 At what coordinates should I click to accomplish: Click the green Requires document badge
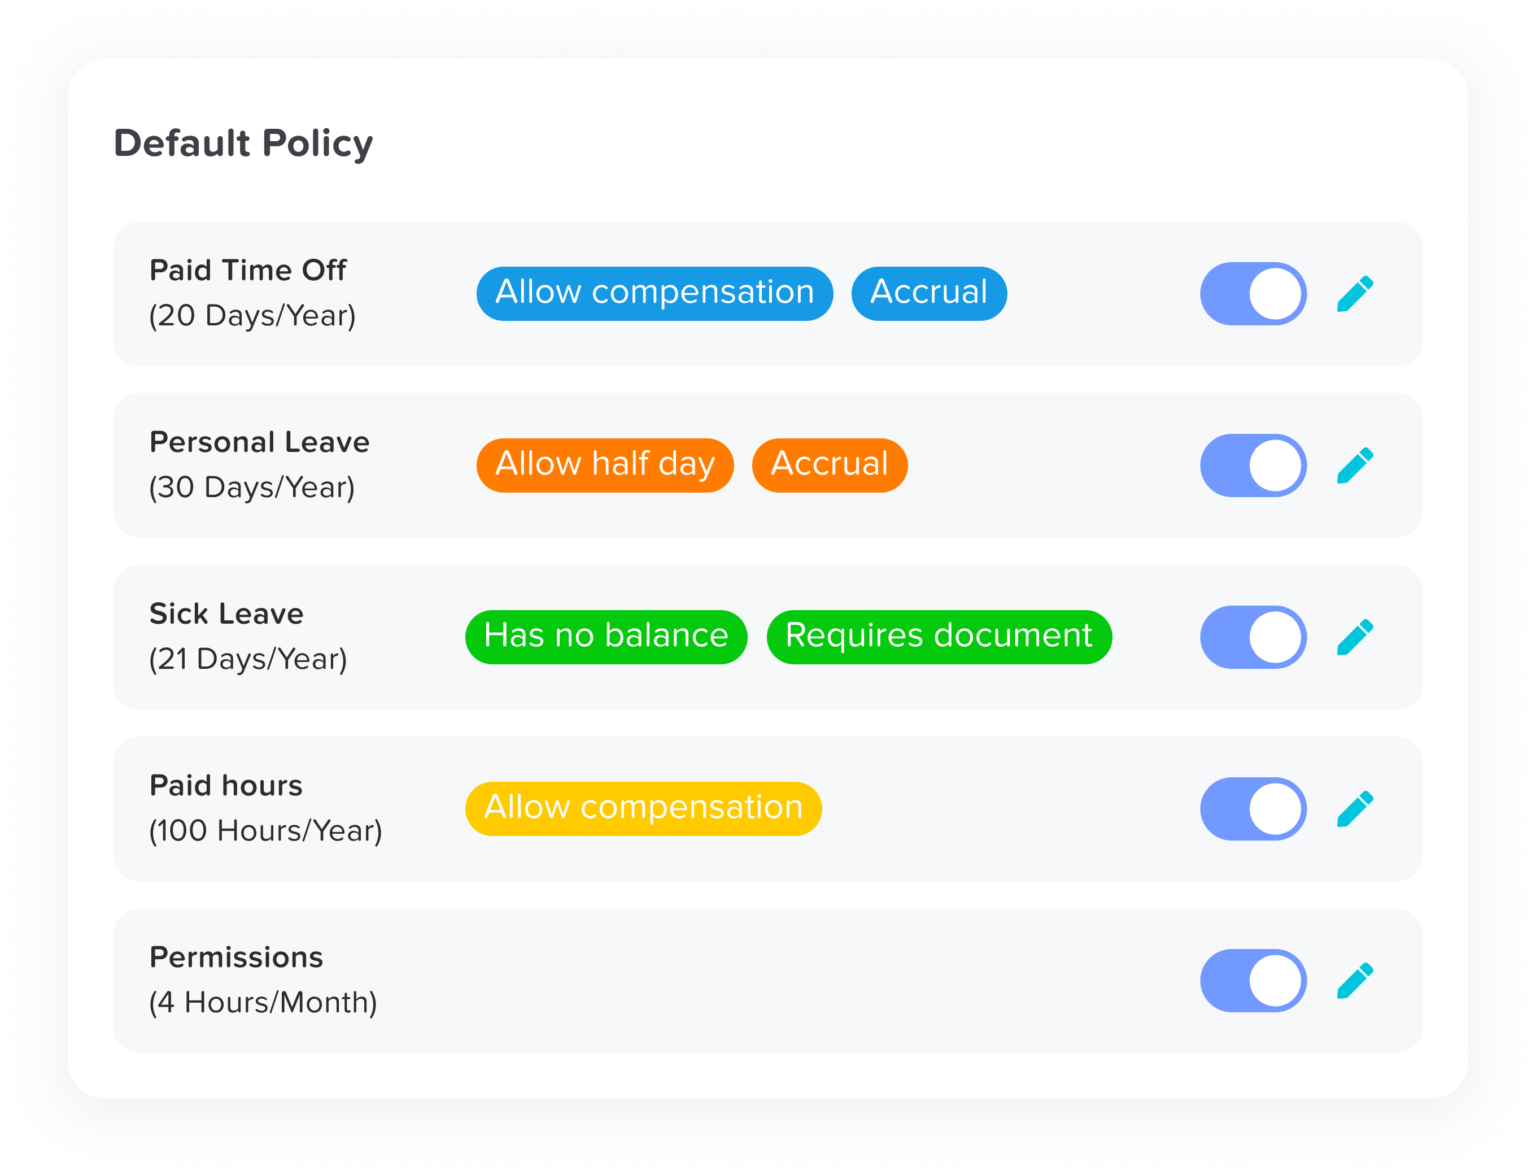coord(938,636)
